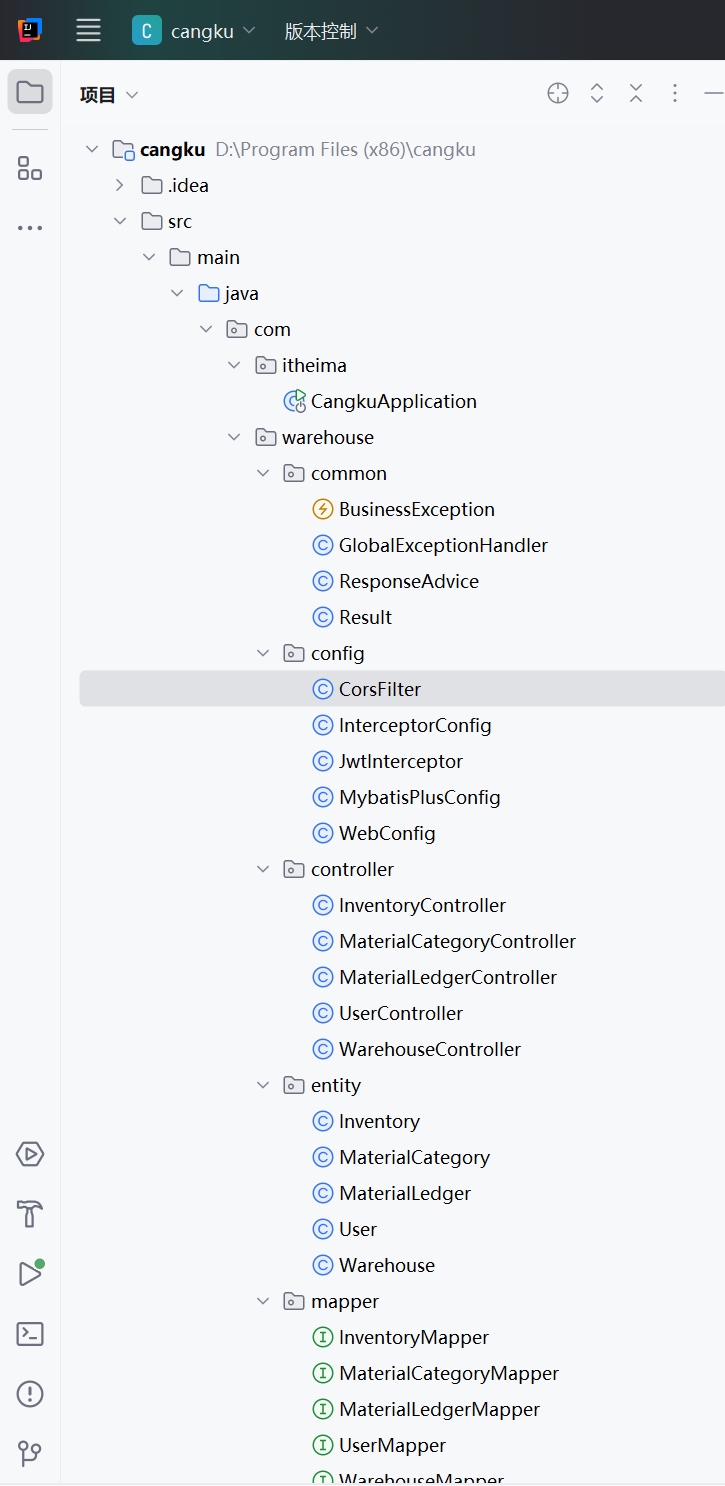The height and width of the screenshot is (1486, 725).
Task: Collapse the controller package
Action: coord(263,869)
